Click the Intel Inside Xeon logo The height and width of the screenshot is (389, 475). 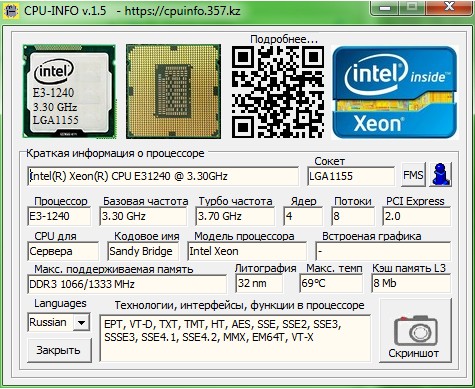(x=394, y=92)
